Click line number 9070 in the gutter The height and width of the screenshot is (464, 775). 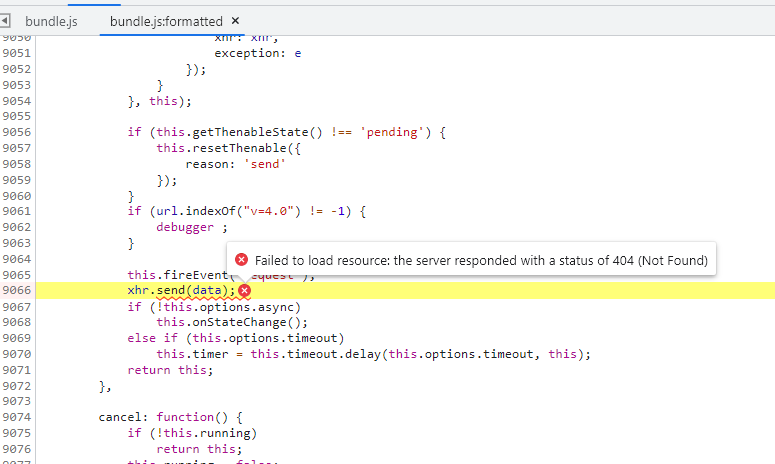pos(16,354)
